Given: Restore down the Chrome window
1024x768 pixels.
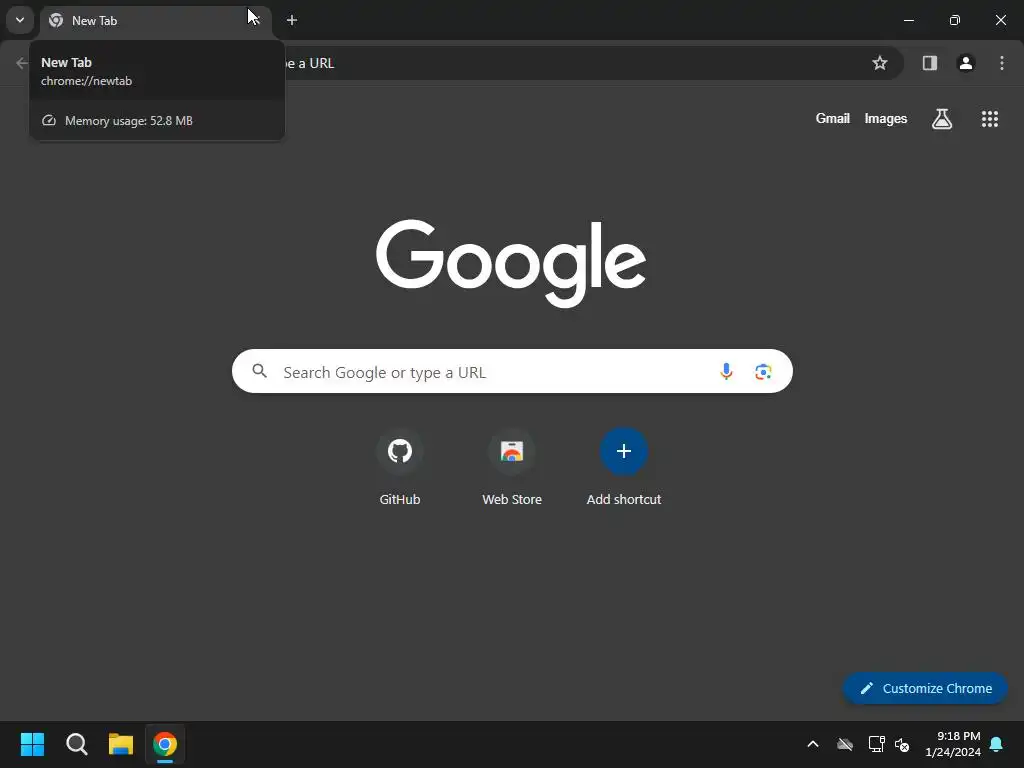Looking at the screenshot, I should point(954,20).
